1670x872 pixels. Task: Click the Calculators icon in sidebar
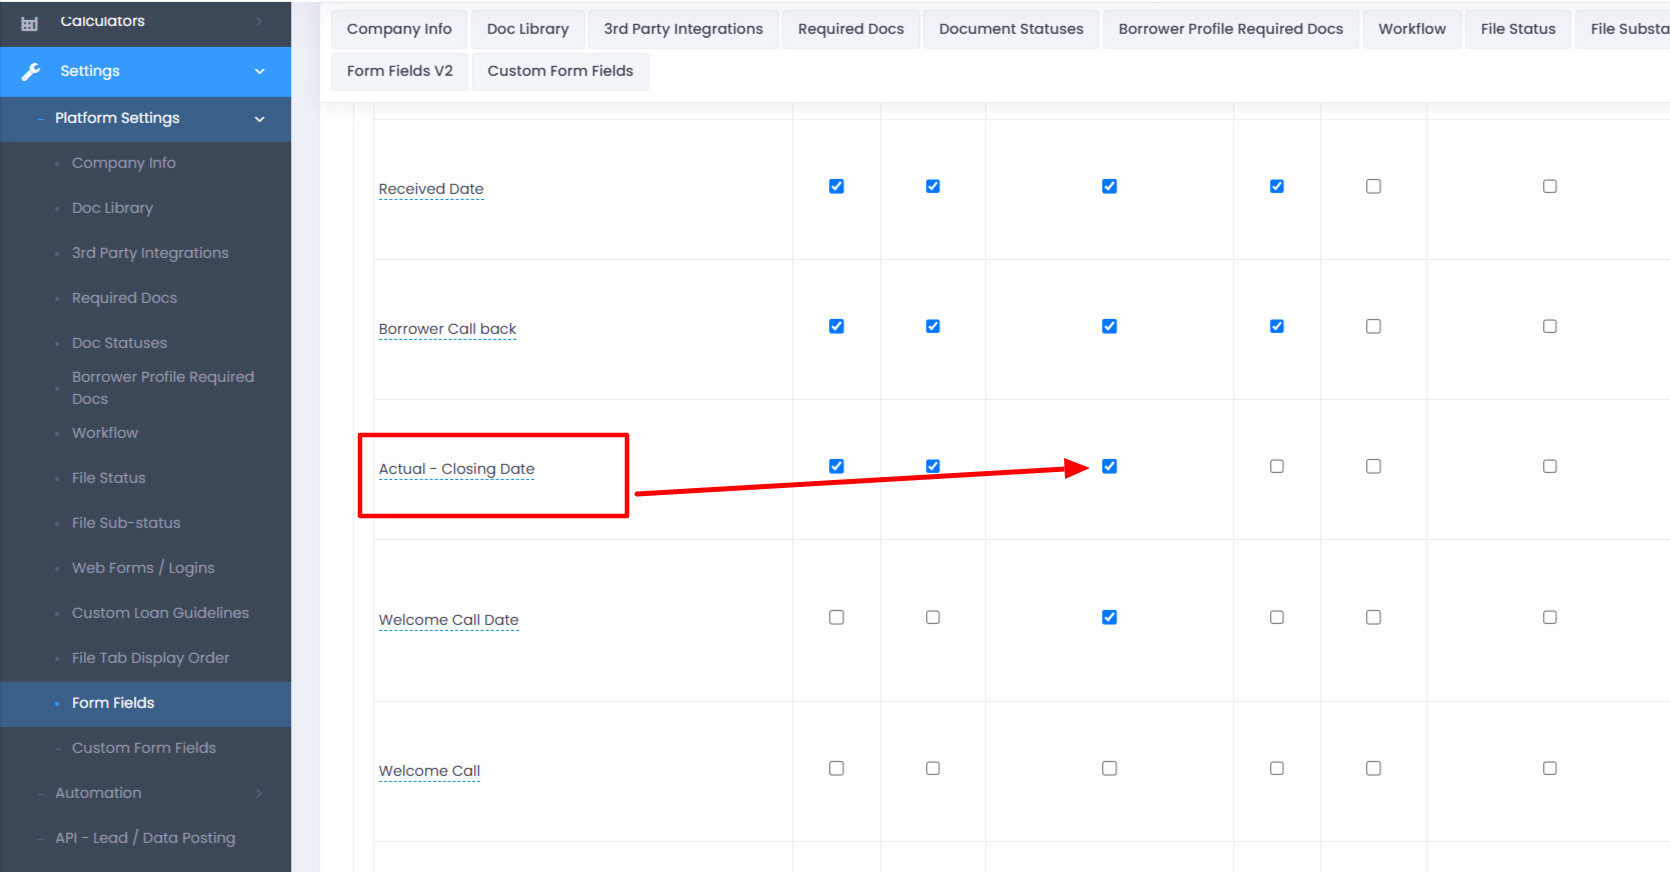click(30, 23)
